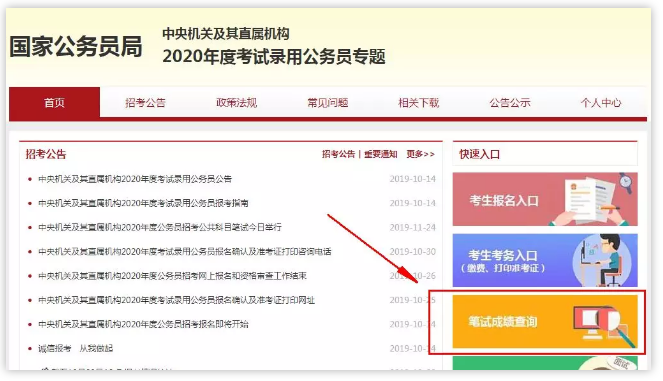663x381 pixels.
Task: Click the person-at-desk illustration on 考生考务入口
Action: [x=603, y=260]
